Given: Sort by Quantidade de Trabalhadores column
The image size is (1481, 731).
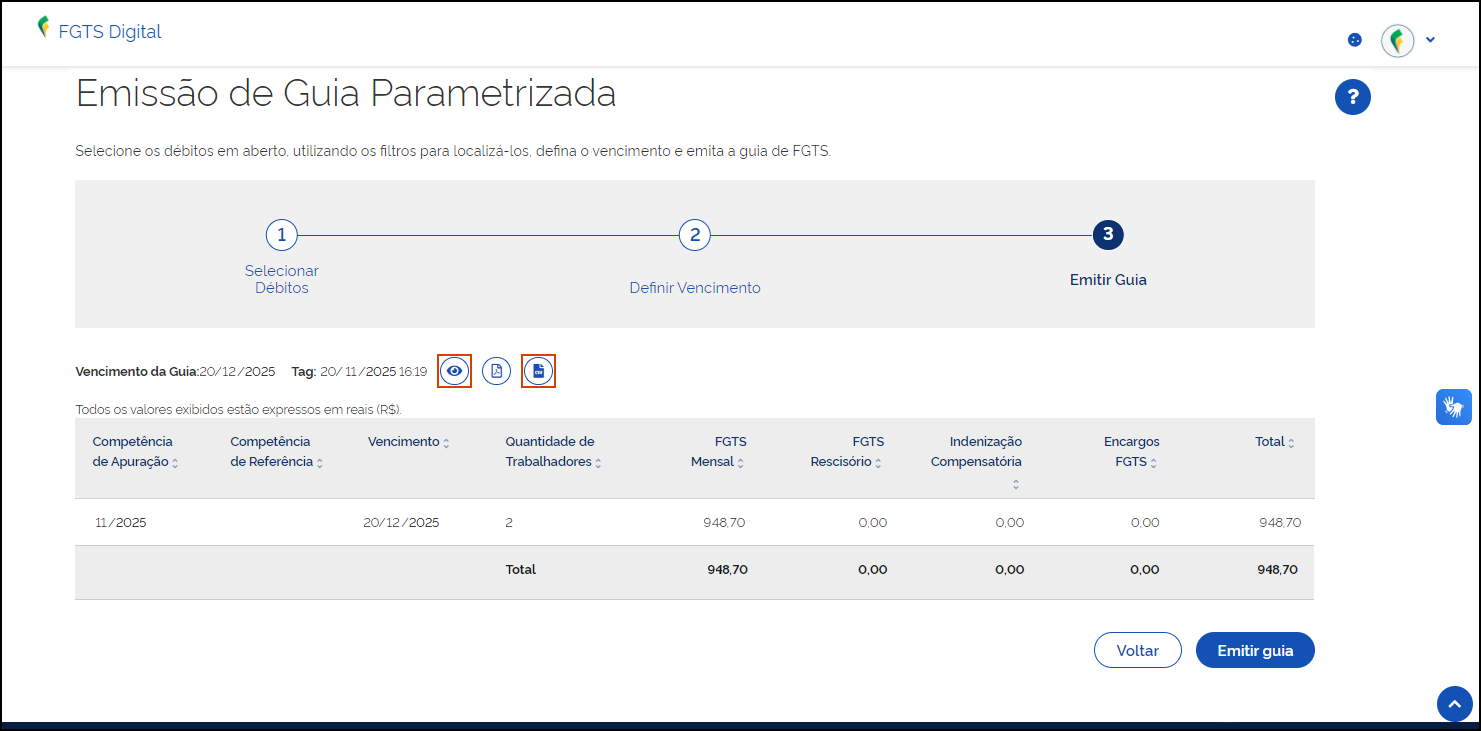Looking at the screenshot, I should point(598,463).
